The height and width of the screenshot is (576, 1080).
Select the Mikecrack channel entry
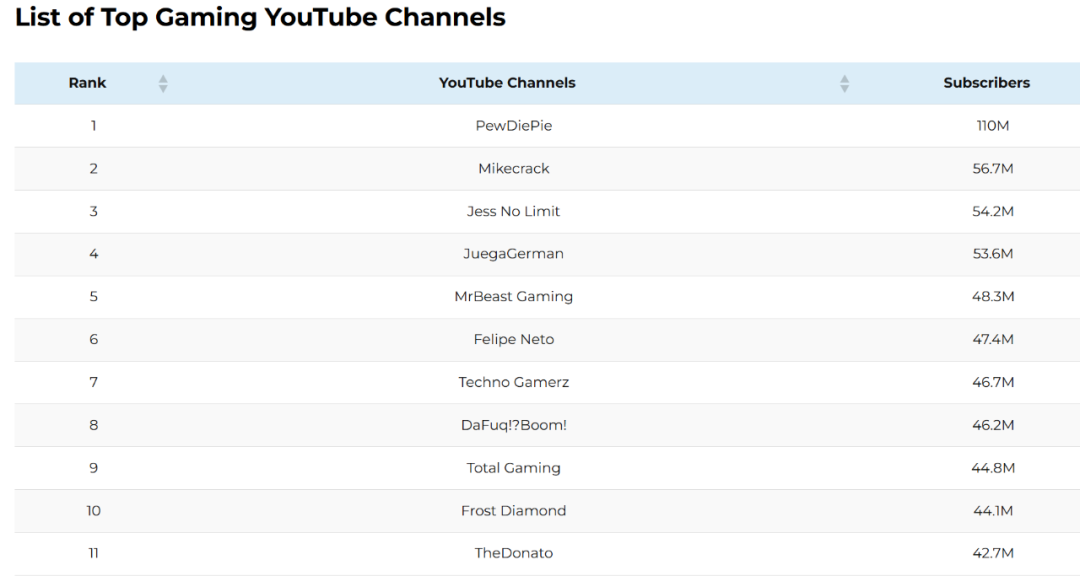click(x=513, y=169)
